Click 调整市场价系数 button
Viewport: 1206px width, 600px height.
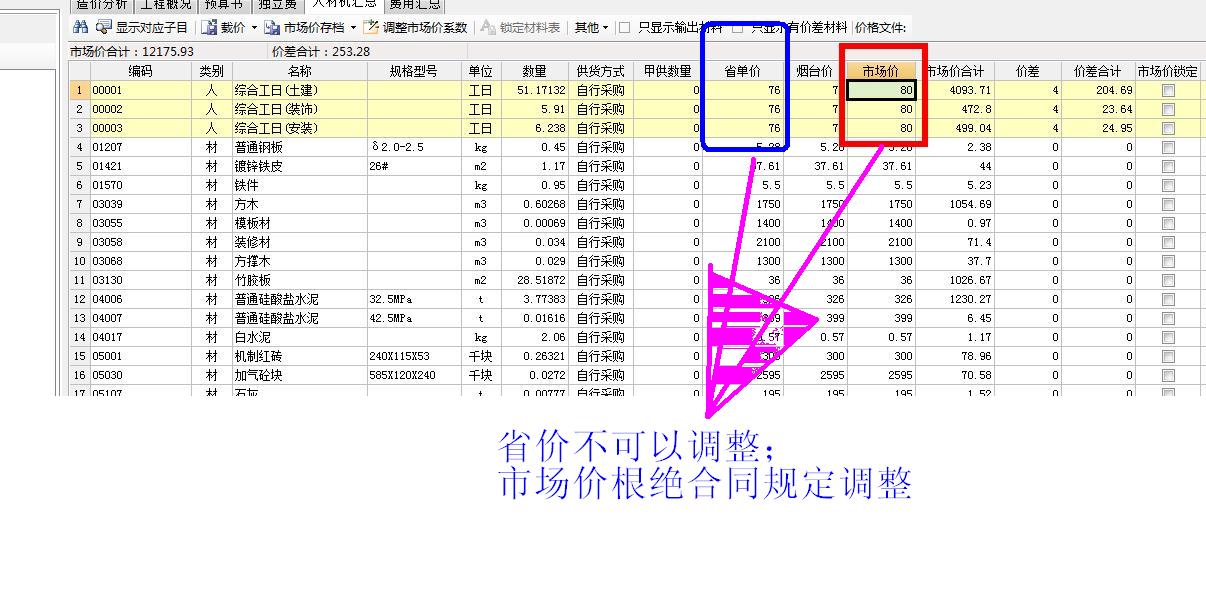click(415, 27)
